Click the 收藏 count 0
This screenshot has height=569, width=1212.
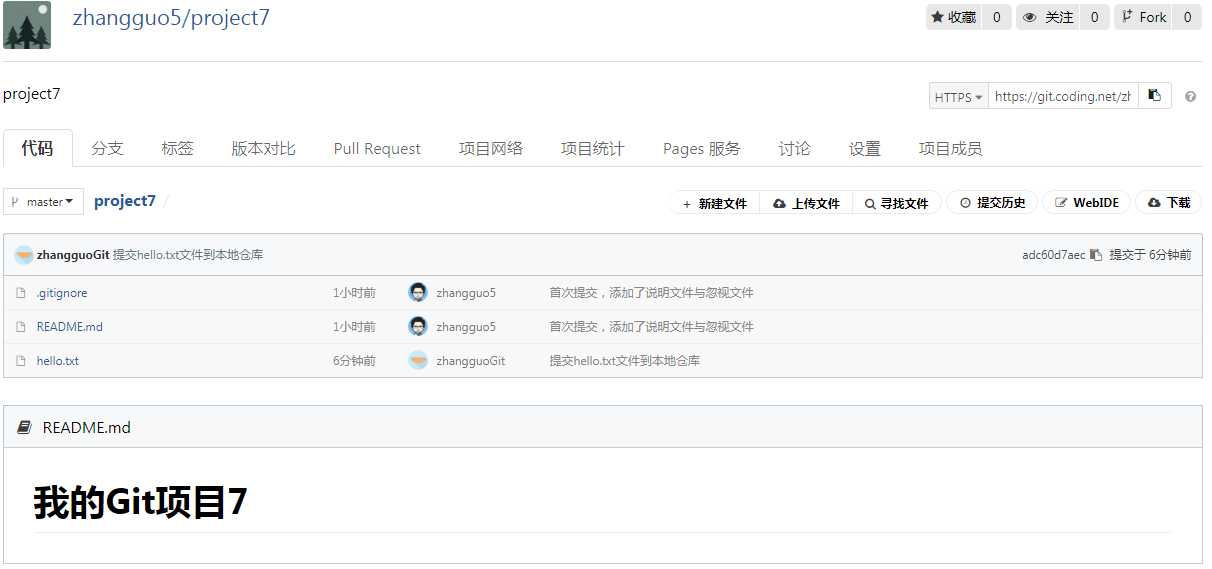tap(997, 17)
